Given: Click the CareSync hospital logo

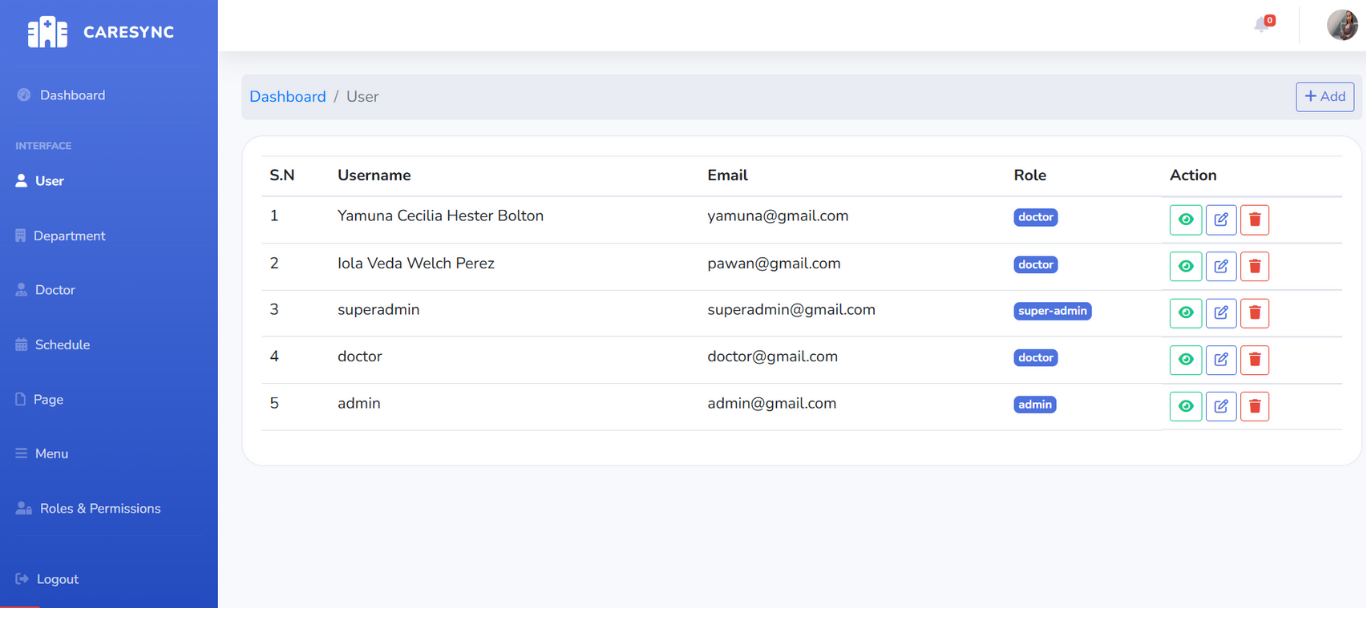Looking at the screenshot, I should click(47, 32).
